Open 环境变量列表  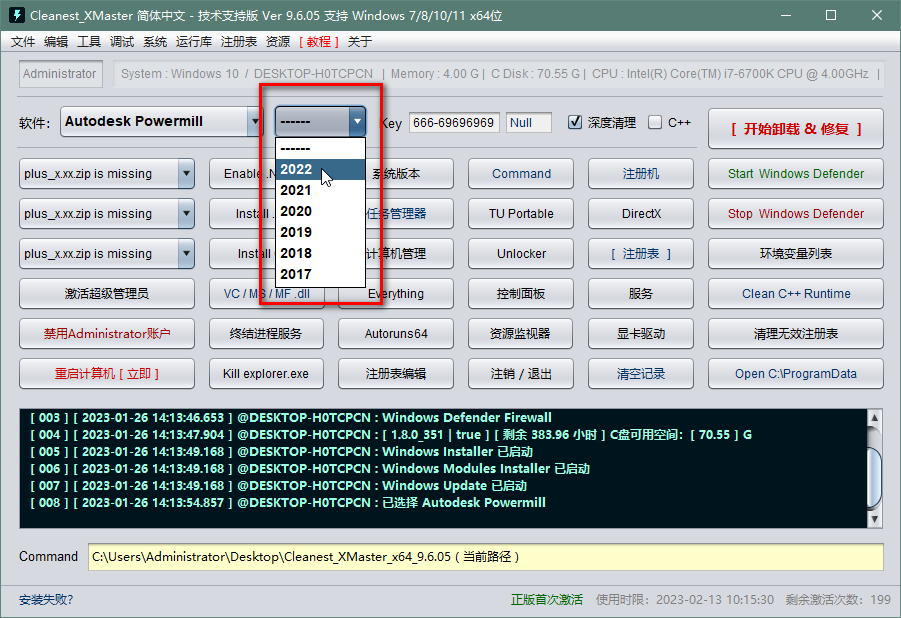pos(795,254)
